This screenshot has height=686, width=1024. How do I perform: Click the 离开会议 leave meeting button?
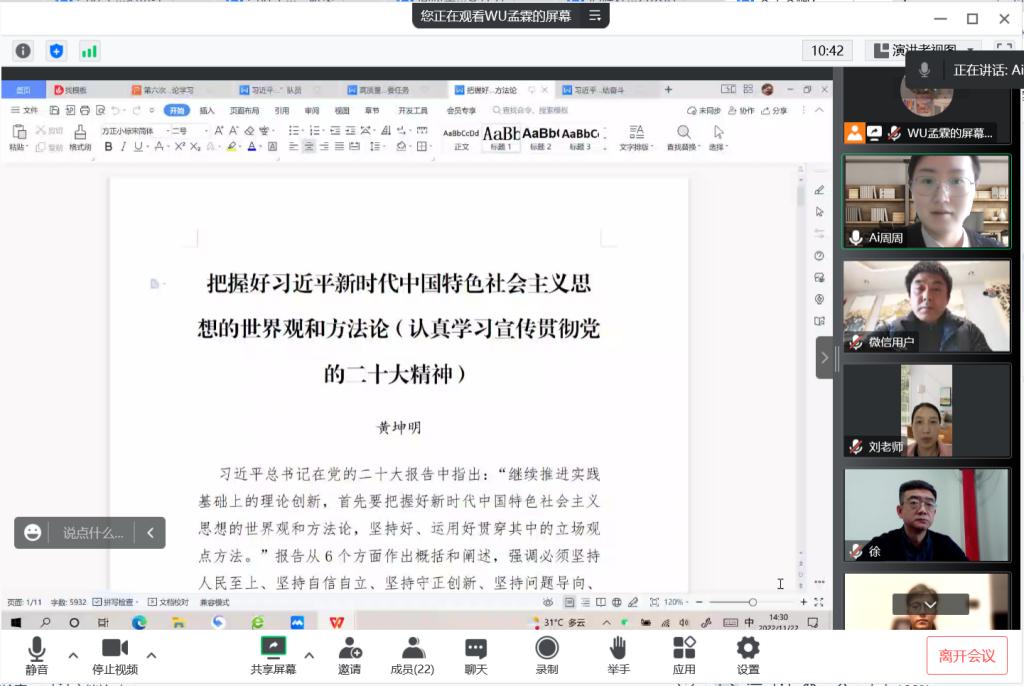966,656
